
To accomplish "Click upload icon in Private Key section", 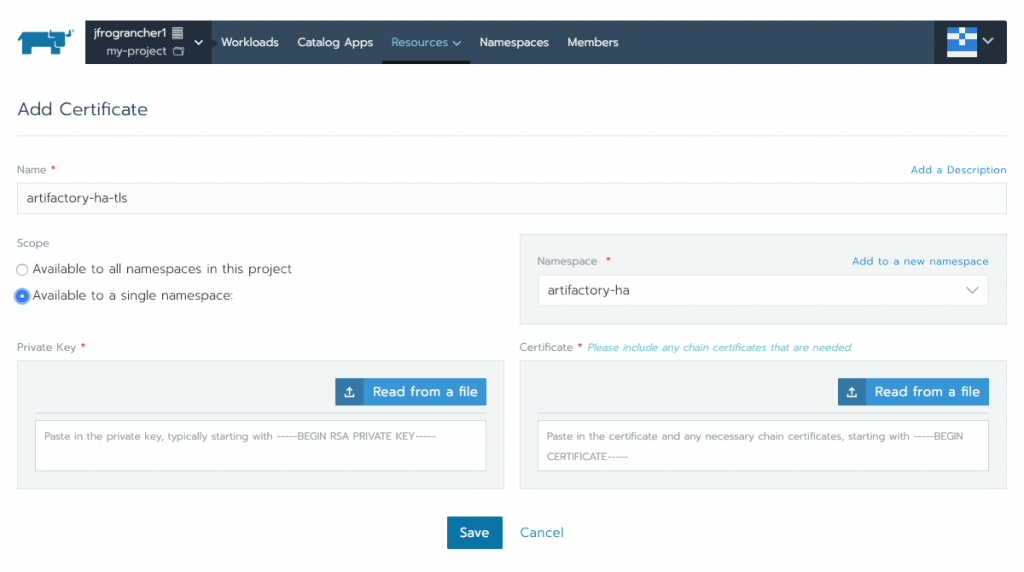I will pyautogui.click(x=349, y=392).
